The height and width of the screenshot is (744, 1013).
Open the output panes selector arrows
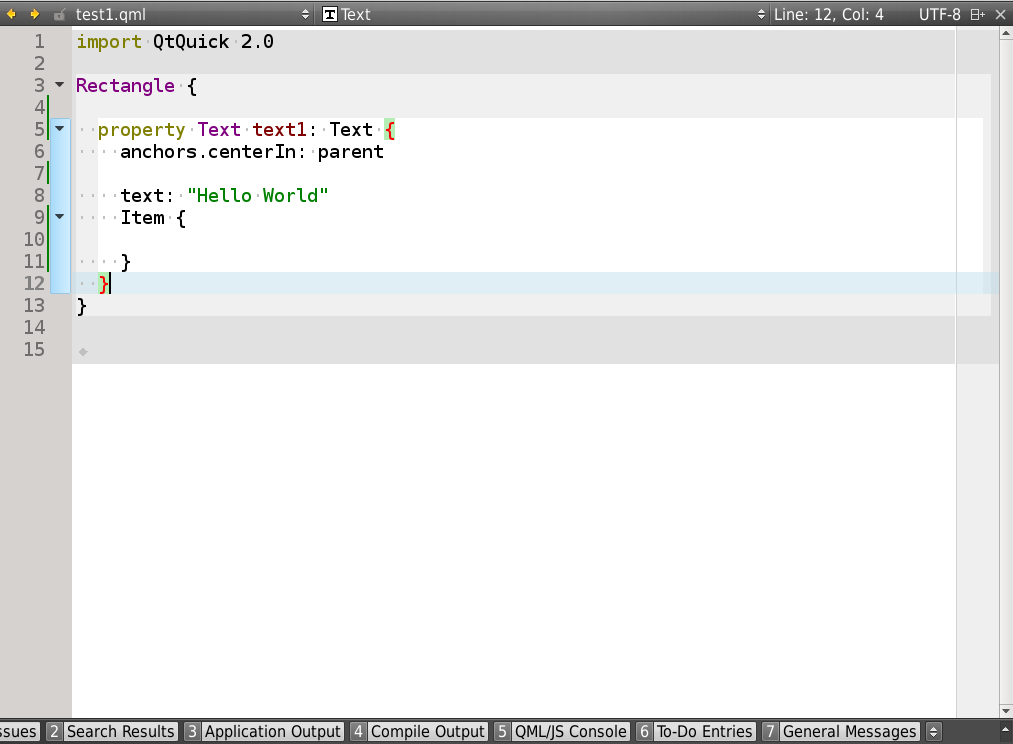(934, 732)
